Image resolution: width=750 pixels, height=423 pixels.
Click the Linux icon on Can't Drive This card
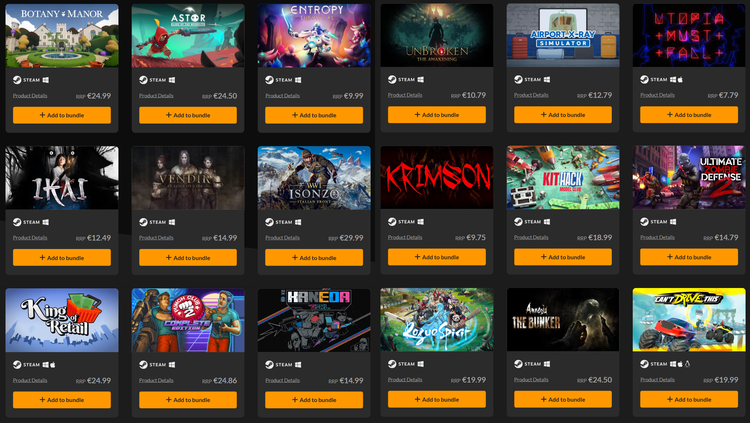click(687, 364)
